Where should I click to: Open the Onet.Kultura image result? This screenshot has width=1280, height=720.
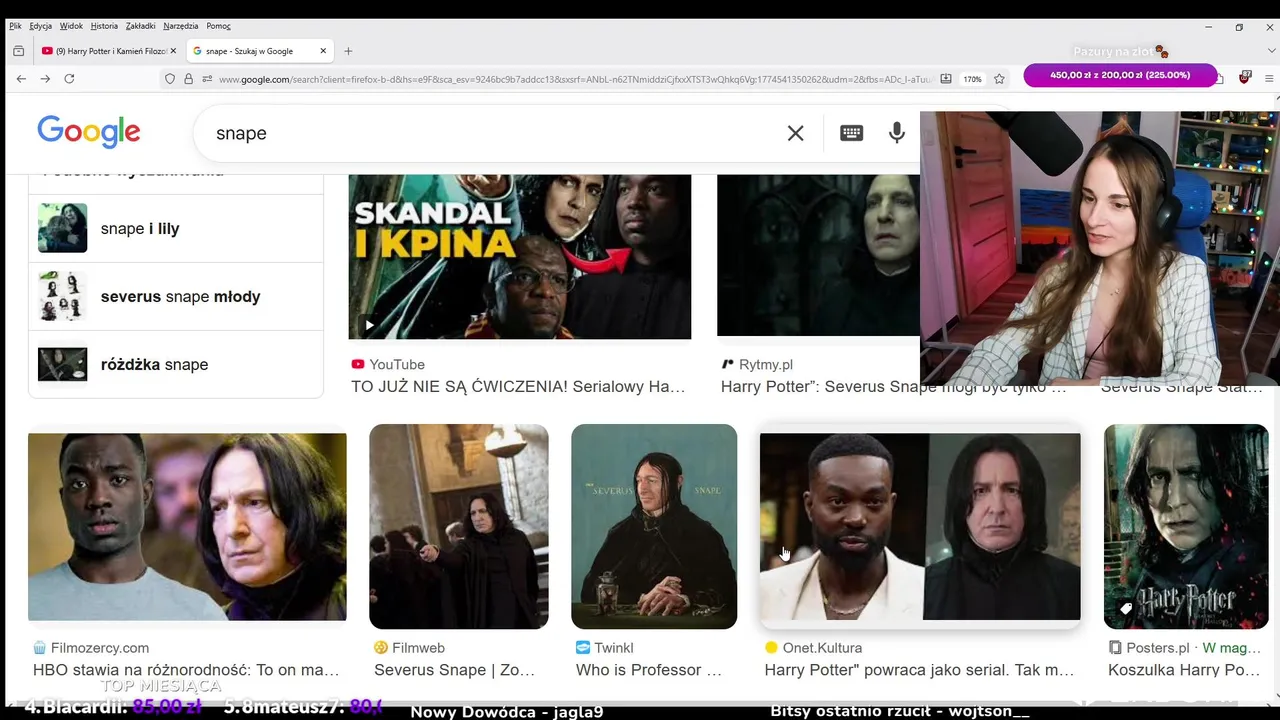[920, 527]
